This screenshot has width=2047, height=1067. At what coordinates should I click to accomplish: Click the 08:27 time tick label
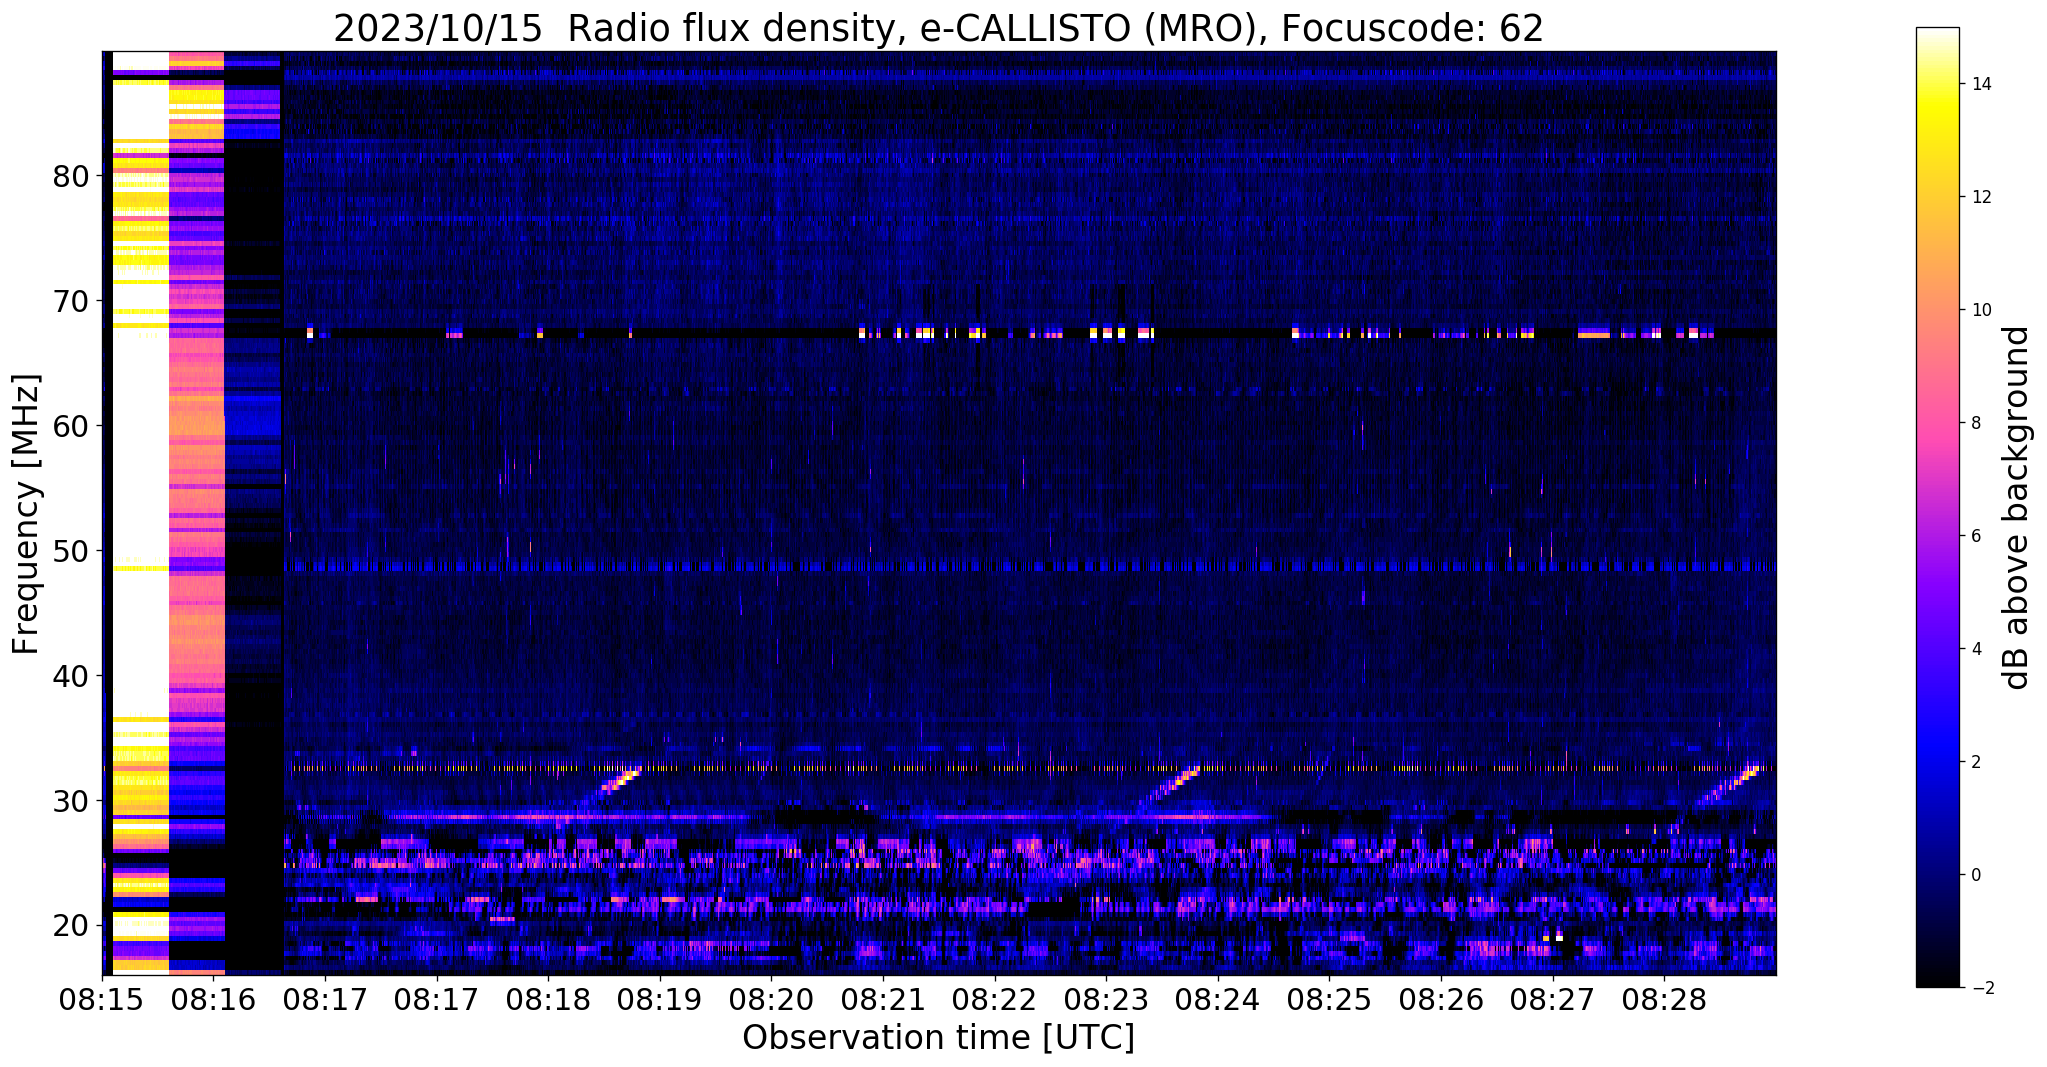click(x=1552, y=1000)
